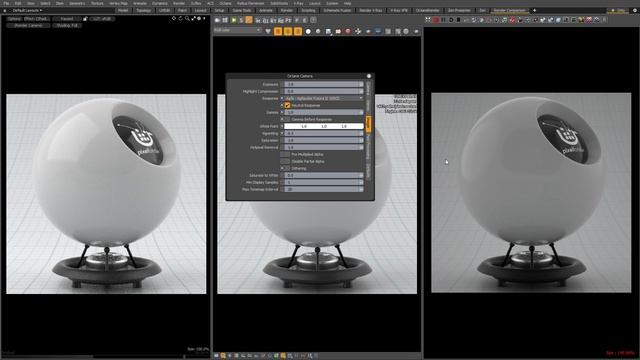Open the Response curve dropdown
Screen dimensions: 640x360
(x=324, y=98)
